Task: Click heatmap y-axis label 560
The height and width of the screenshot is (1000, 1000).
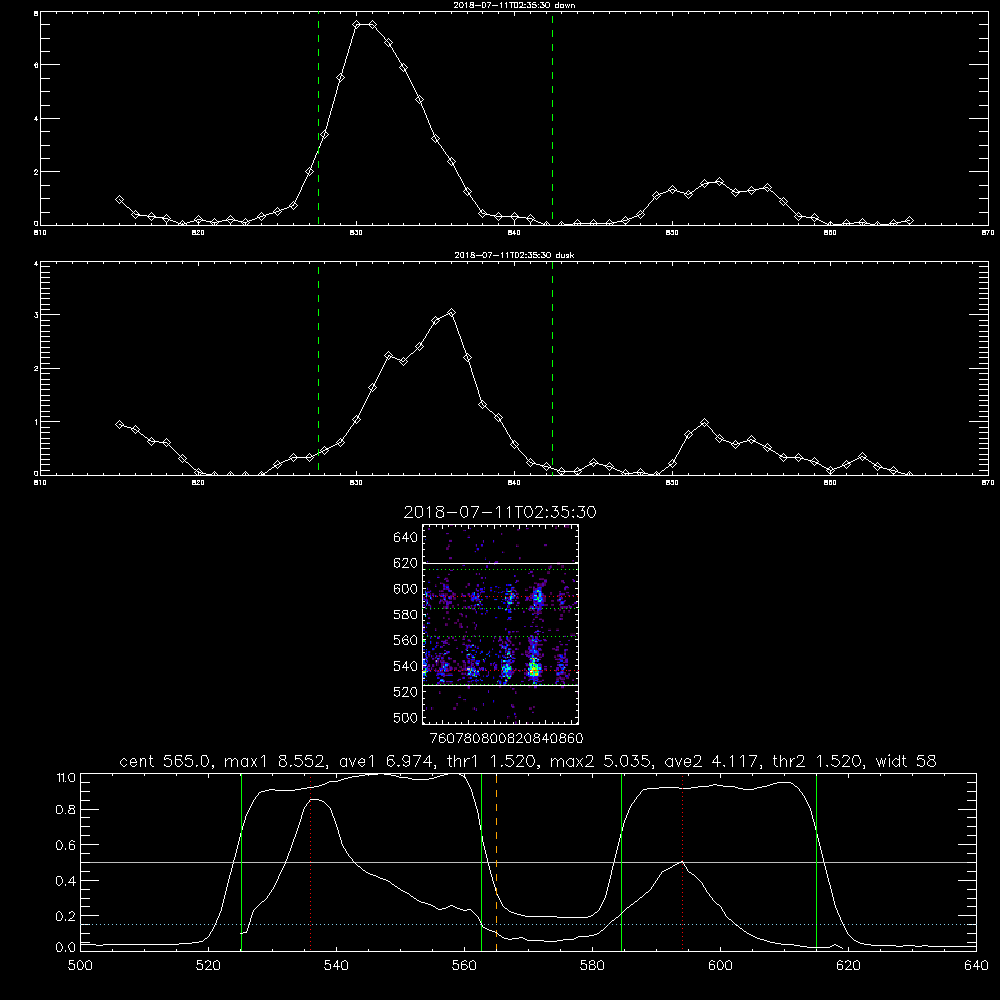Action: pyautogui.click(x=406, y=640)
